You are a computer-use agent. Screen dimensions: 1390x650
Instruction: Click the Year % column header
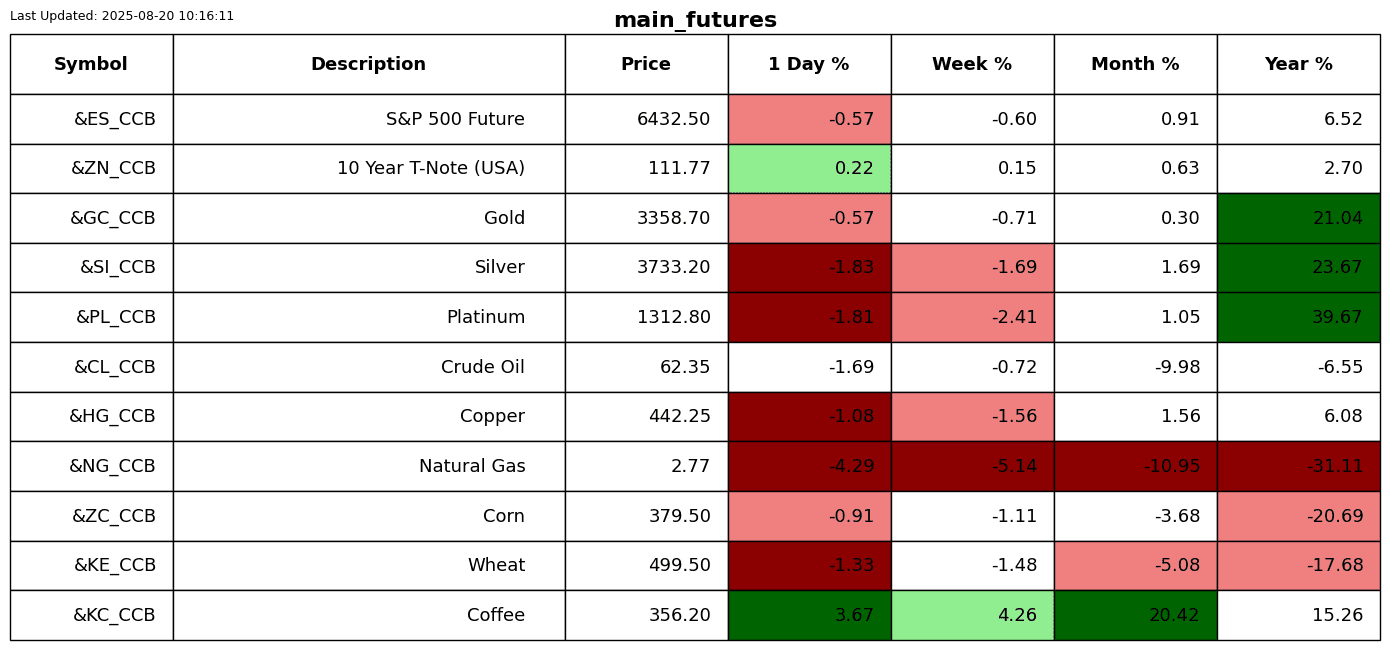pyautogui.click(x=1298, y=64)
